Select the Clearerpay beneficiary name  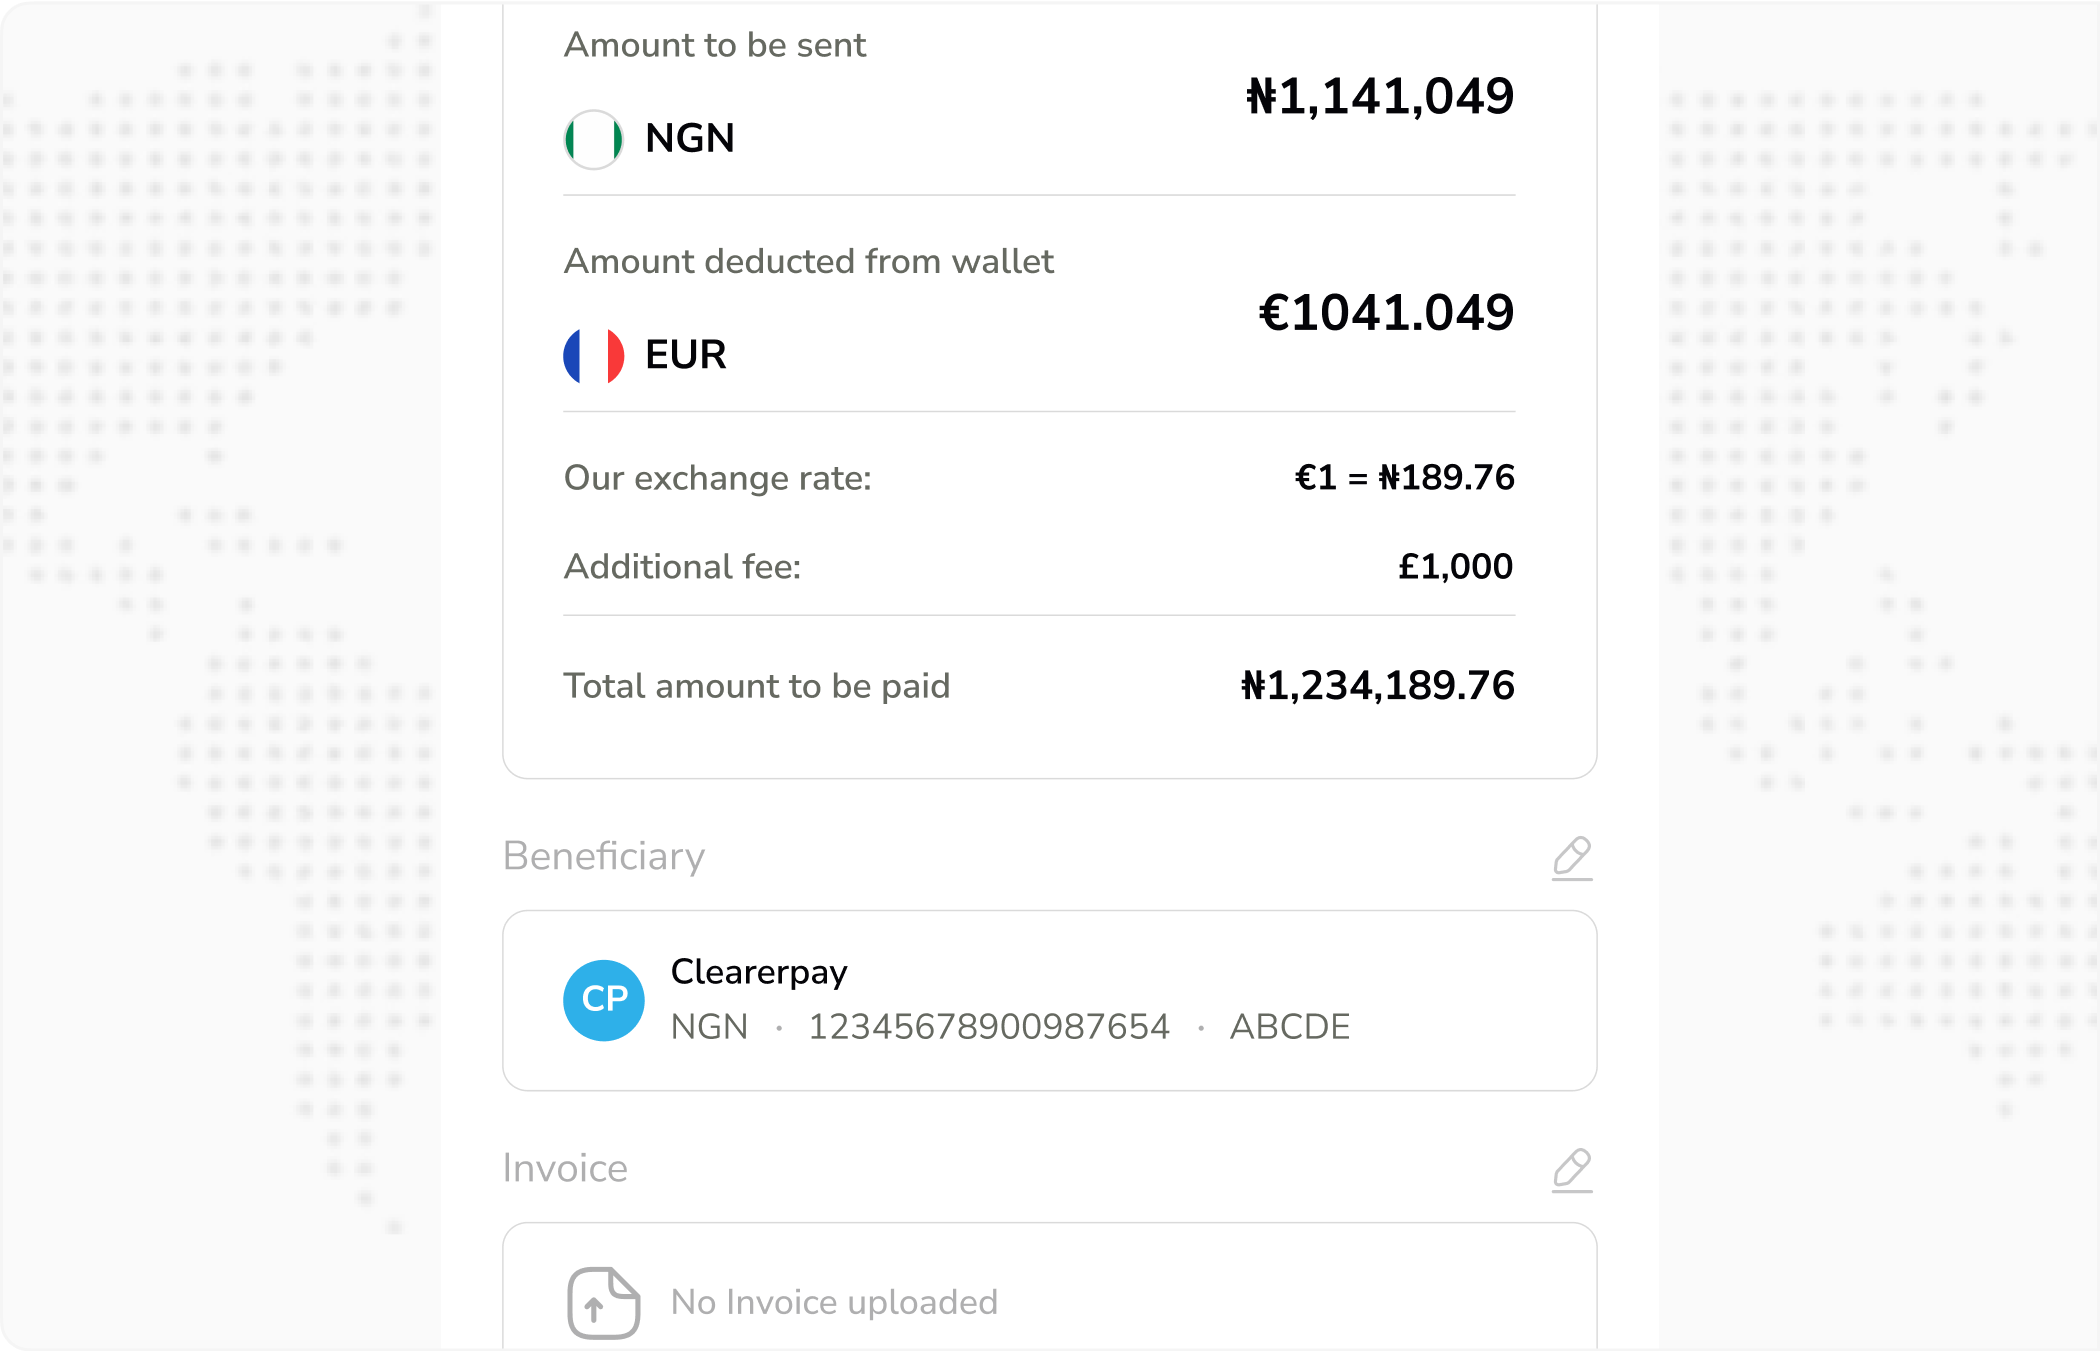(759, 972)
